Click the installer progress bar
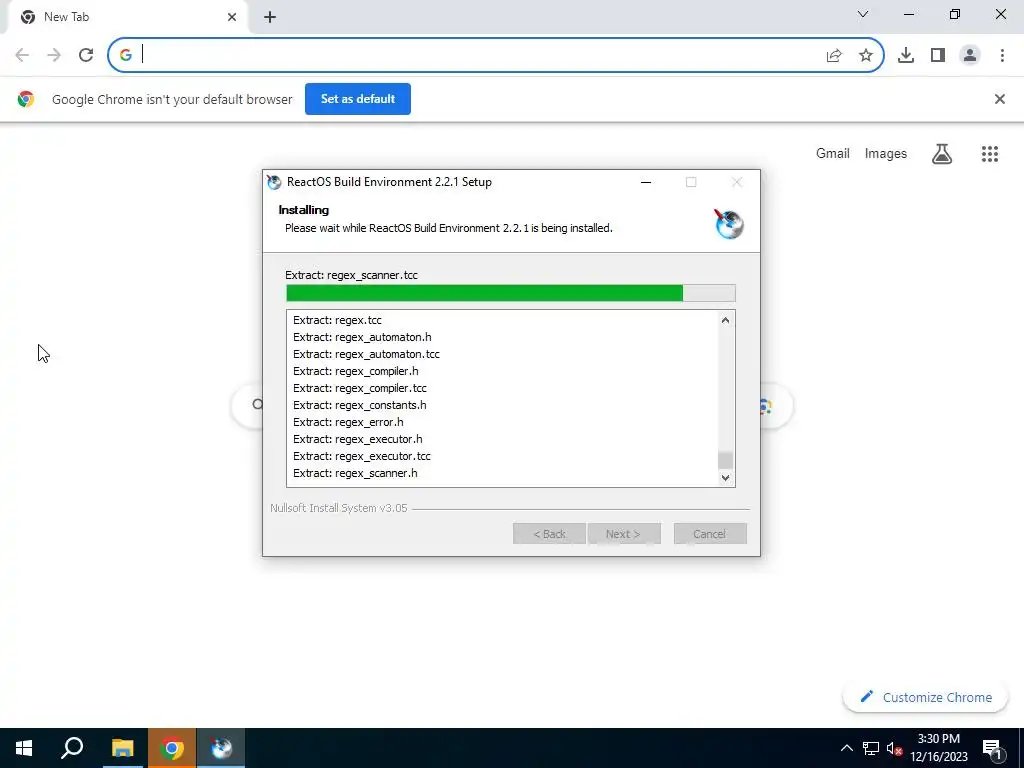The image size is (1024, 768). 511,293
